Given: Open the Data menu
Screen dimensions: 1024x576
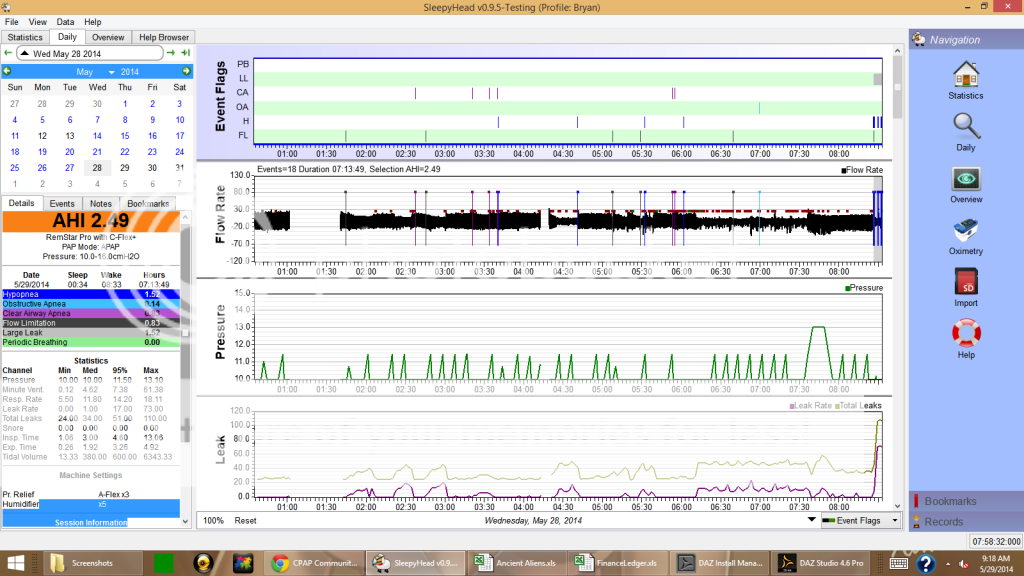Looking at the screenshot, I should click(65, 21).
